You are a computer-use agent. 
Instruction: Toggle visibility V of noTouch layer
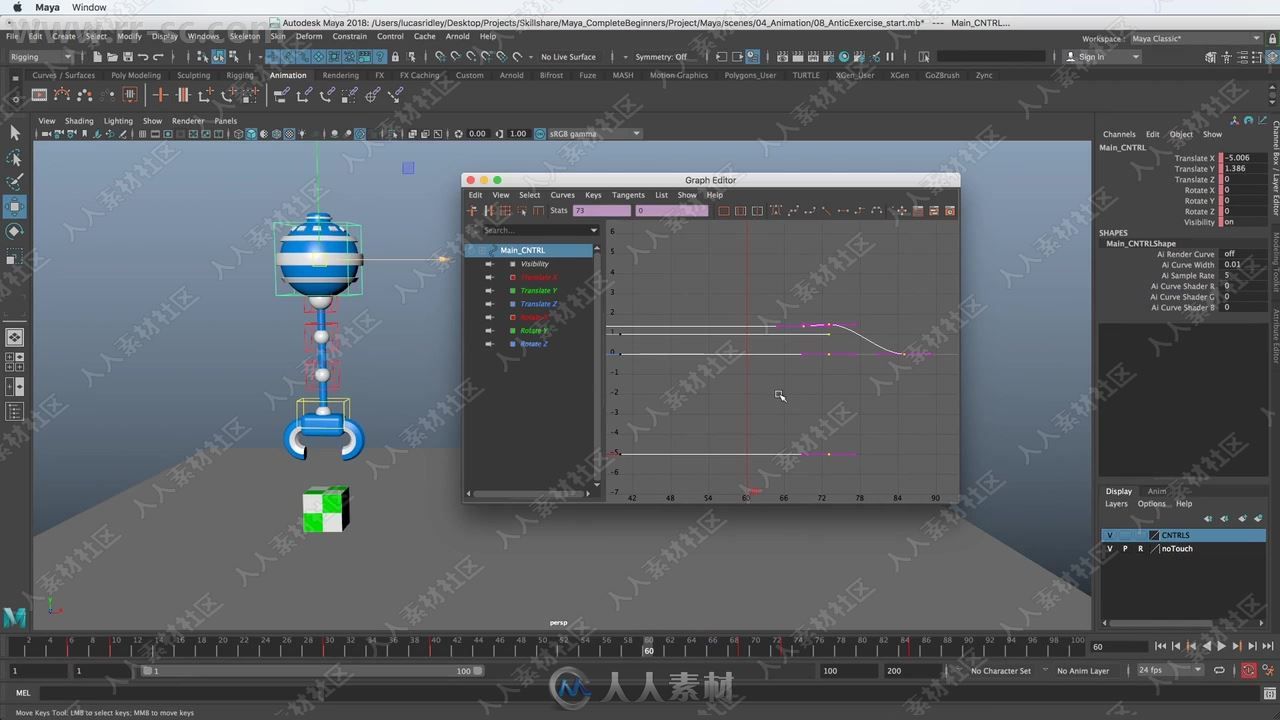pyautogui.click(x=1109, y=549)
